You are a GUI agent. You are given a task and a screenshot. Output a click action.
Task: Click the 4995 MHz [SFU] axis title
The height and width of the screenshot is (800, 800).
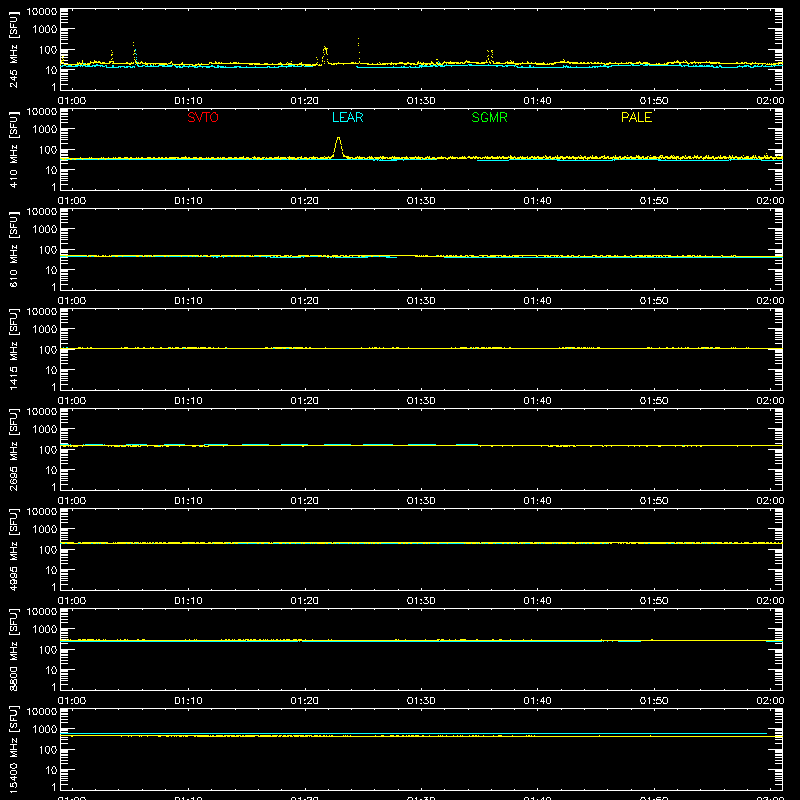(x=14, y=549)
